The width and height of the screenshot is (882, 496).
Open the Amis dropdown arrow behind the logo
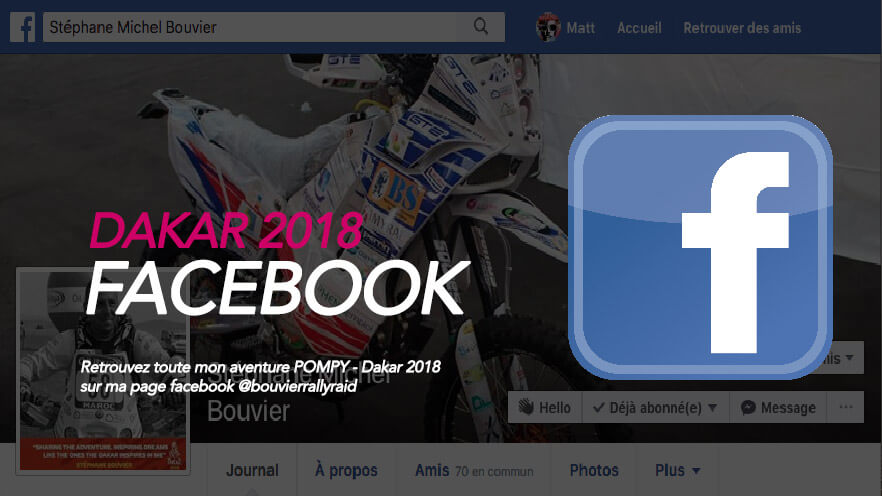point(849,358)
